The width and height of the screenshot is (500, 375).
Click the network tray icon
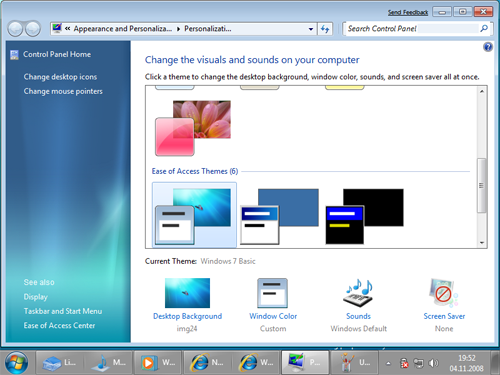(419, 363)
